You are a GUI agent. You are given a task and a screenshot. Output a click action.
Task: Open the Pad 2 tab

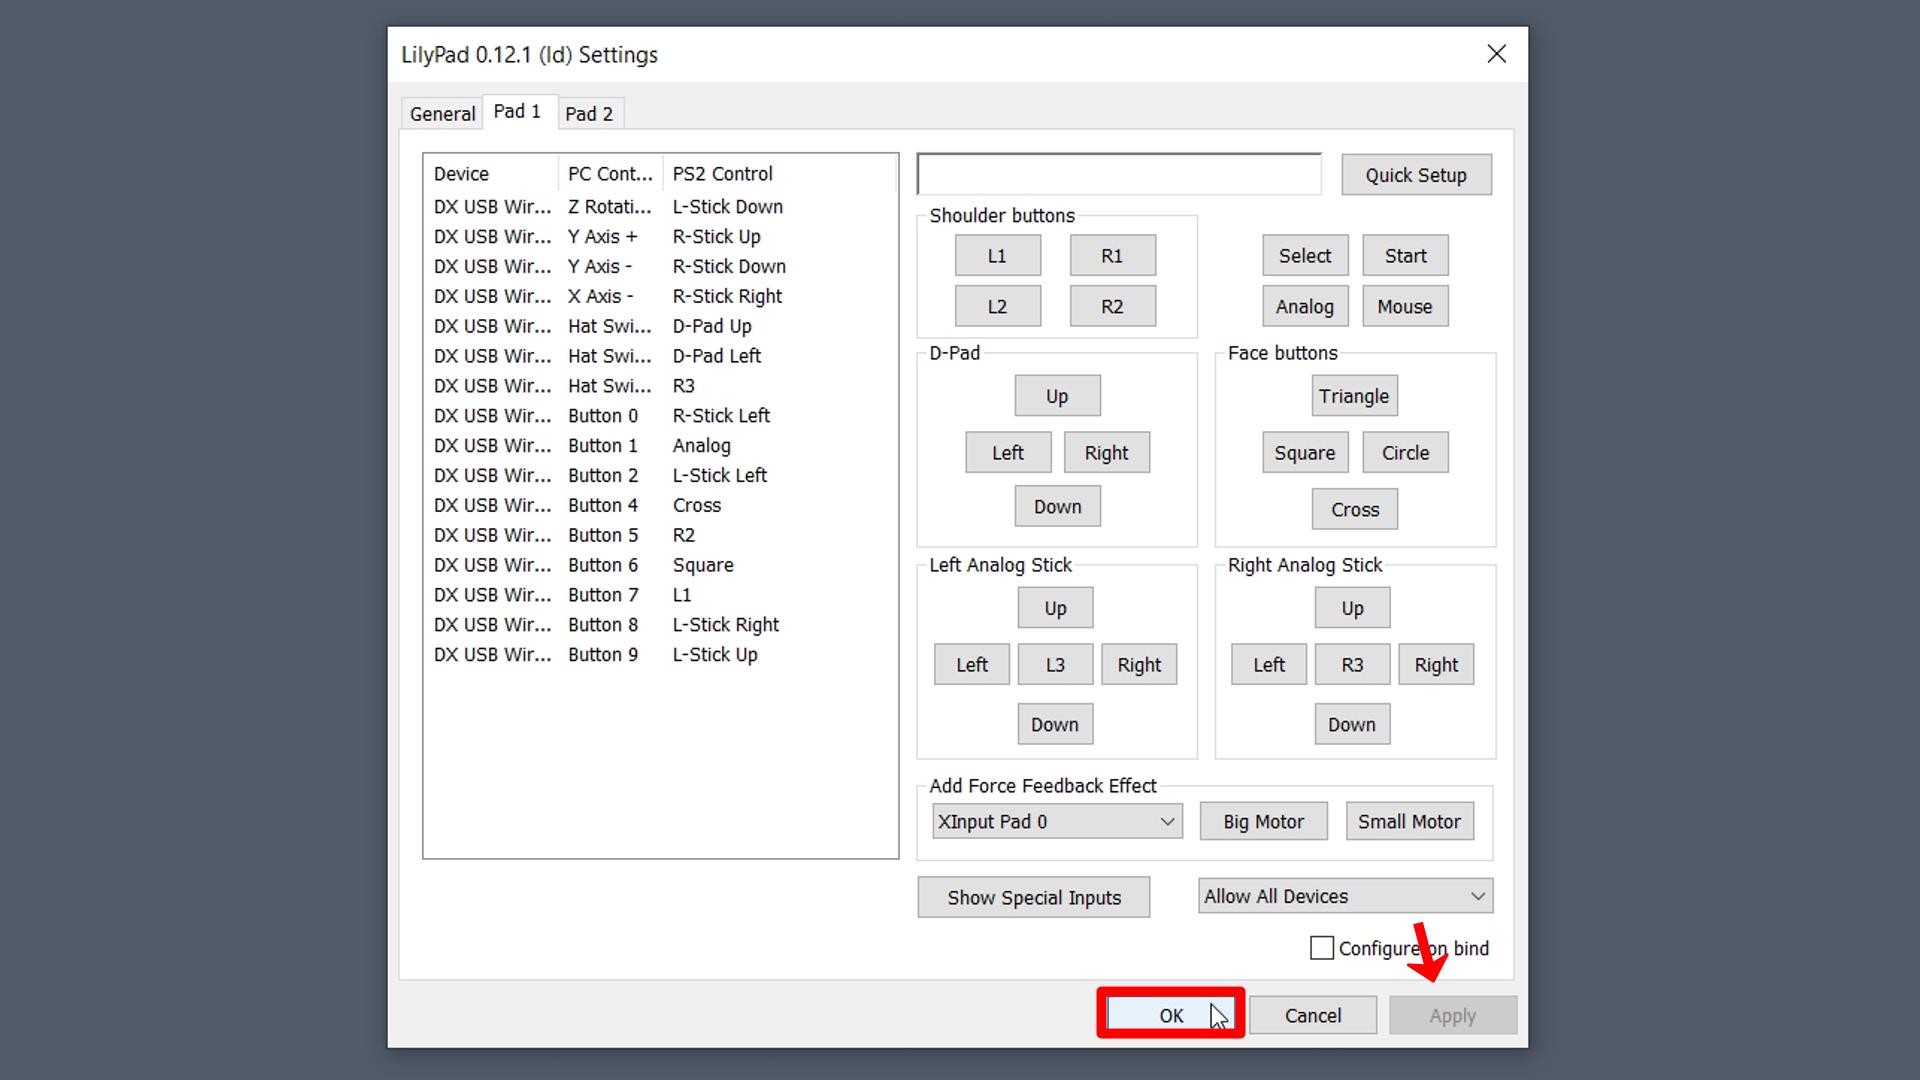click(589, 113)
